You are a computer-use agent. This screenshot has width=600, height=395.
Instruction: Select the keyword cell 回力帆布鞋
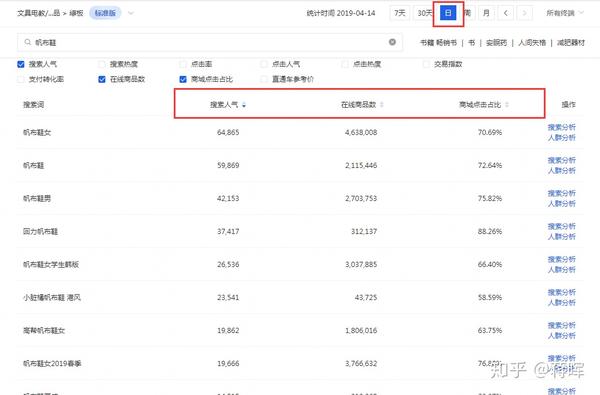click(x=40, y=232)
